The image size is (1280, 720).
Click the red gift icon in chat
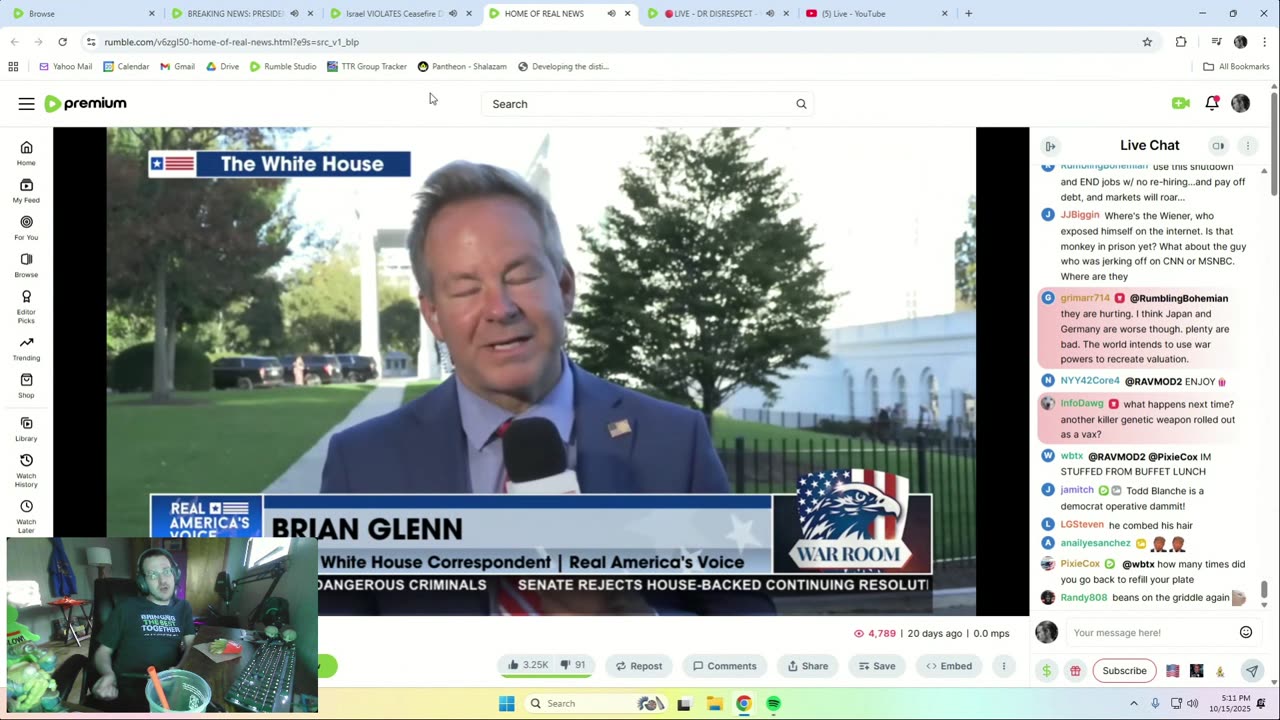point(1075,671)
